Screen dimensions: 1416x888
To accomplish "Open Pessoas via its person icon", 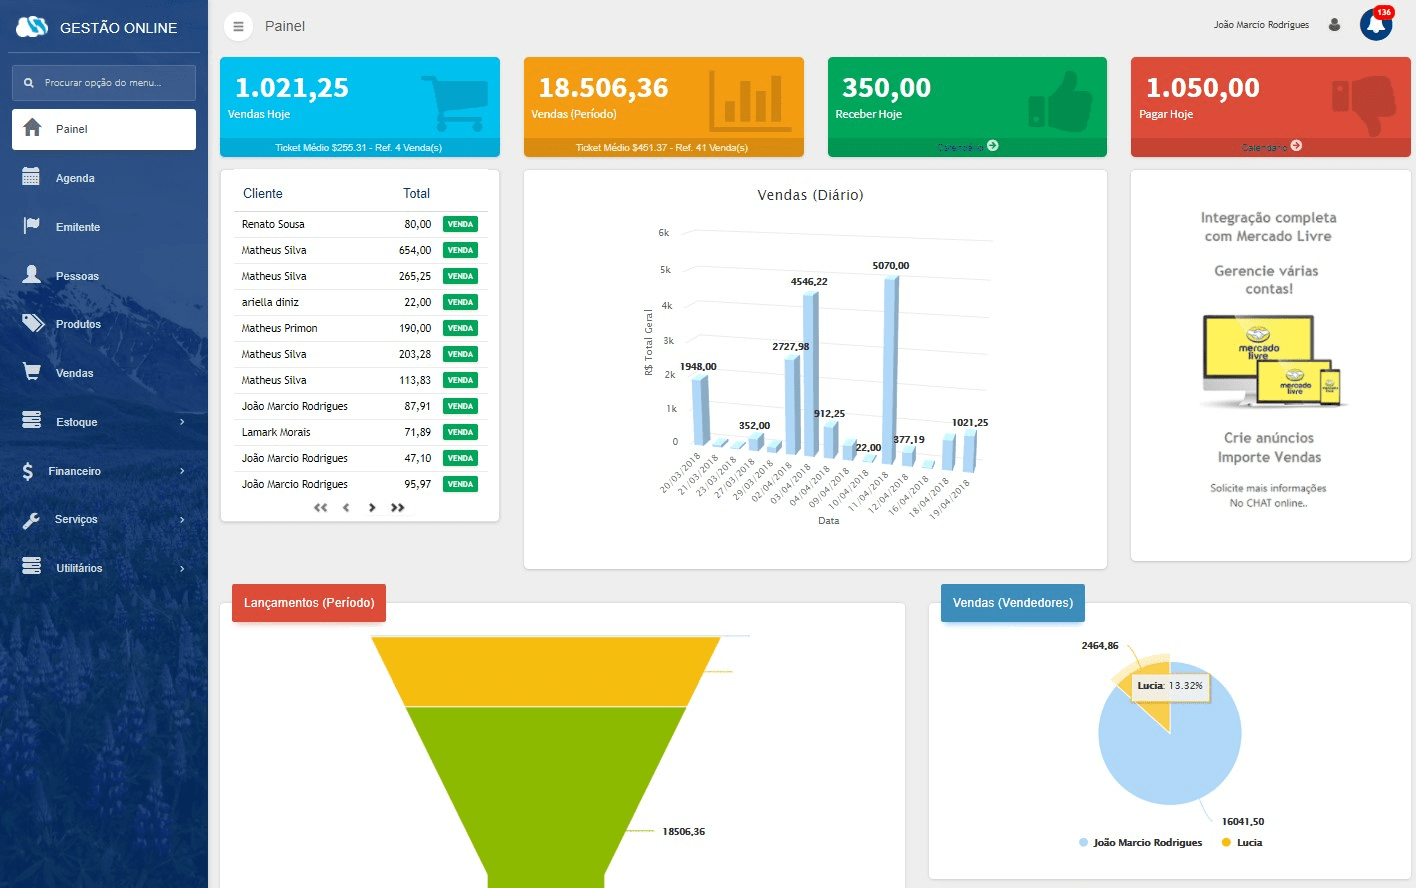I will pos(33,275).
